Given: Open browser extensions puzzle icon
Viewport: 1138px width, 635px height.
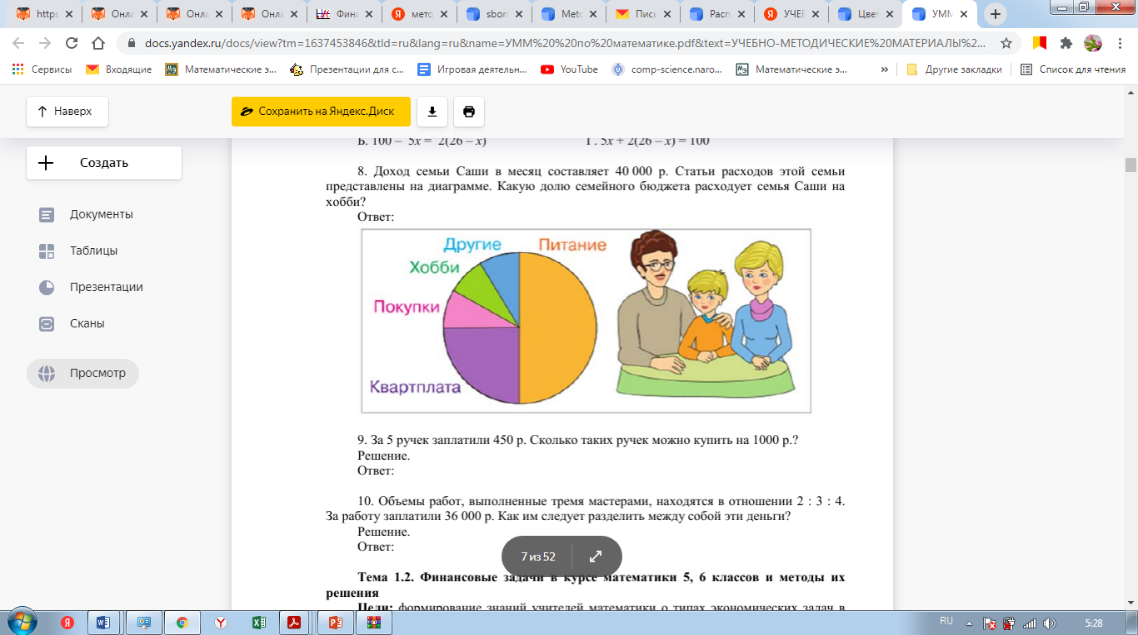Looking at the screenshot, I should pyautogui.click(x=1066, y=44).
